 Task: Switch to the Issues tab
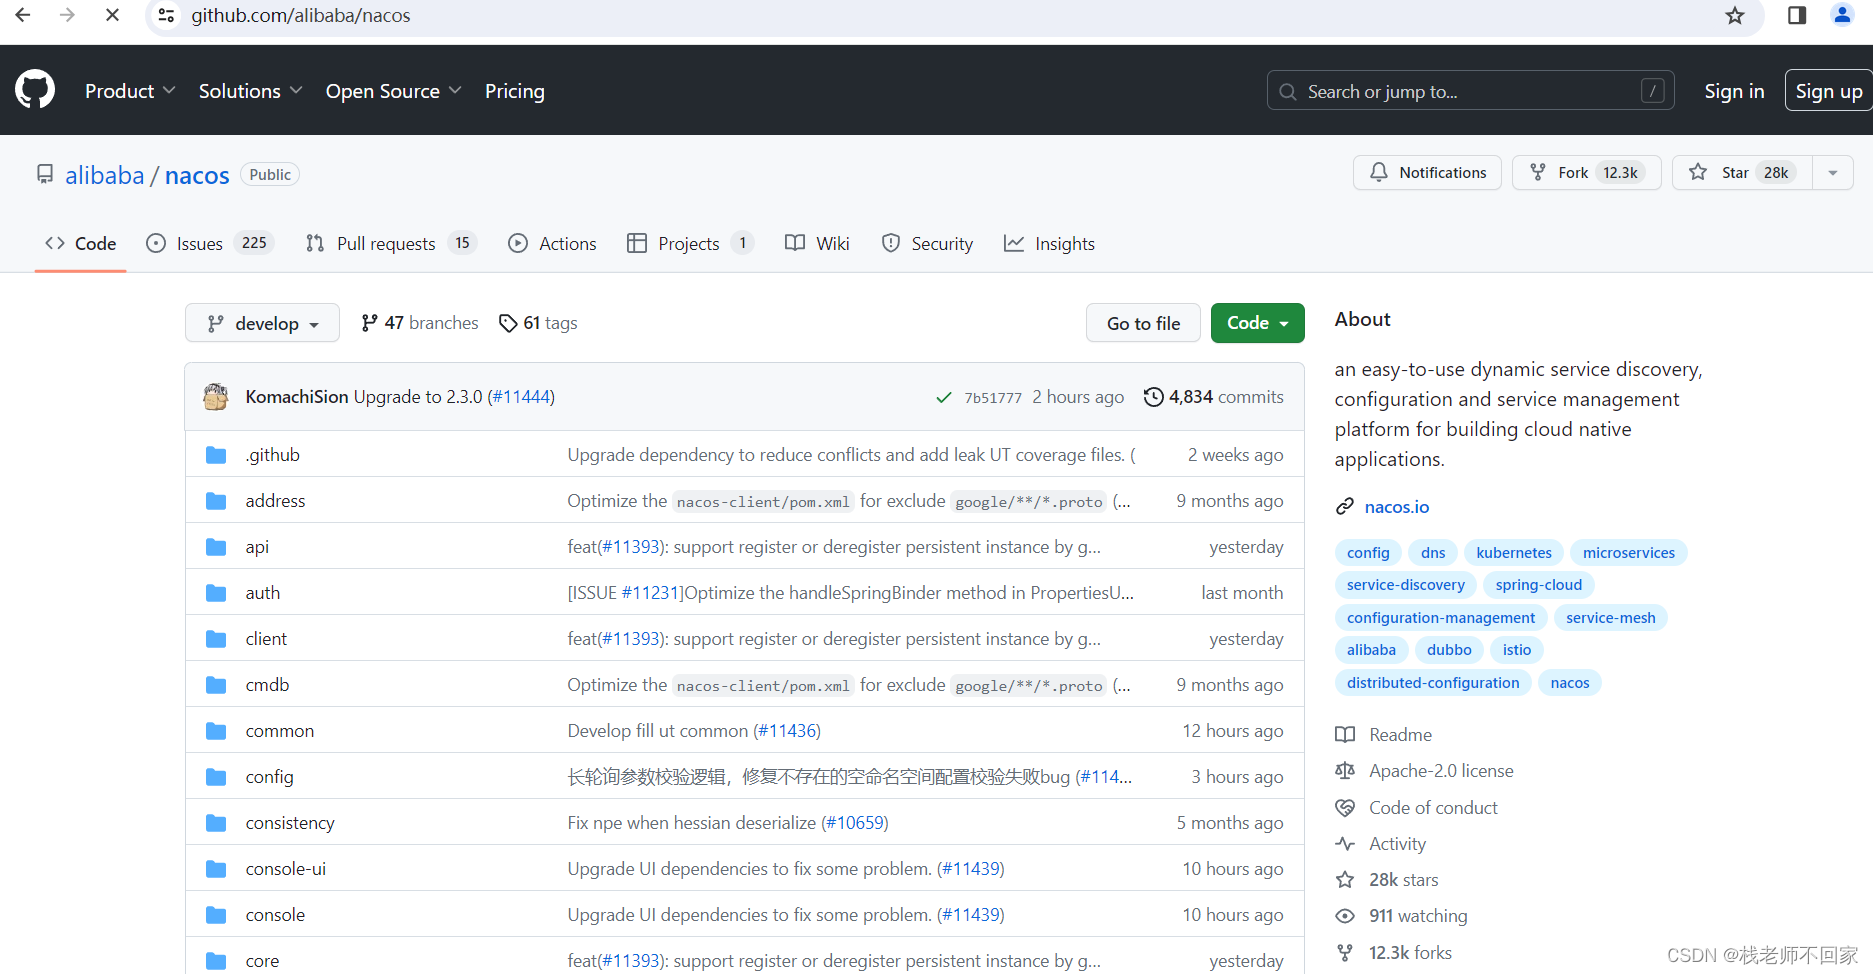click(210, 243)
